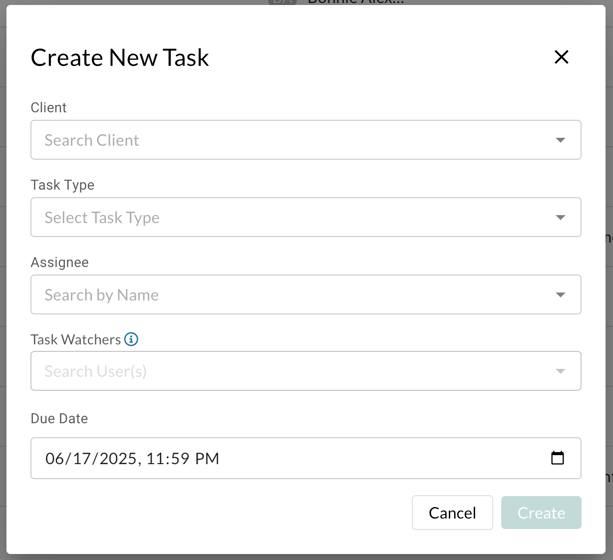Screen dimensions: 613x560
Task: Click the Task Watchers label
Action: coord(76,339)
